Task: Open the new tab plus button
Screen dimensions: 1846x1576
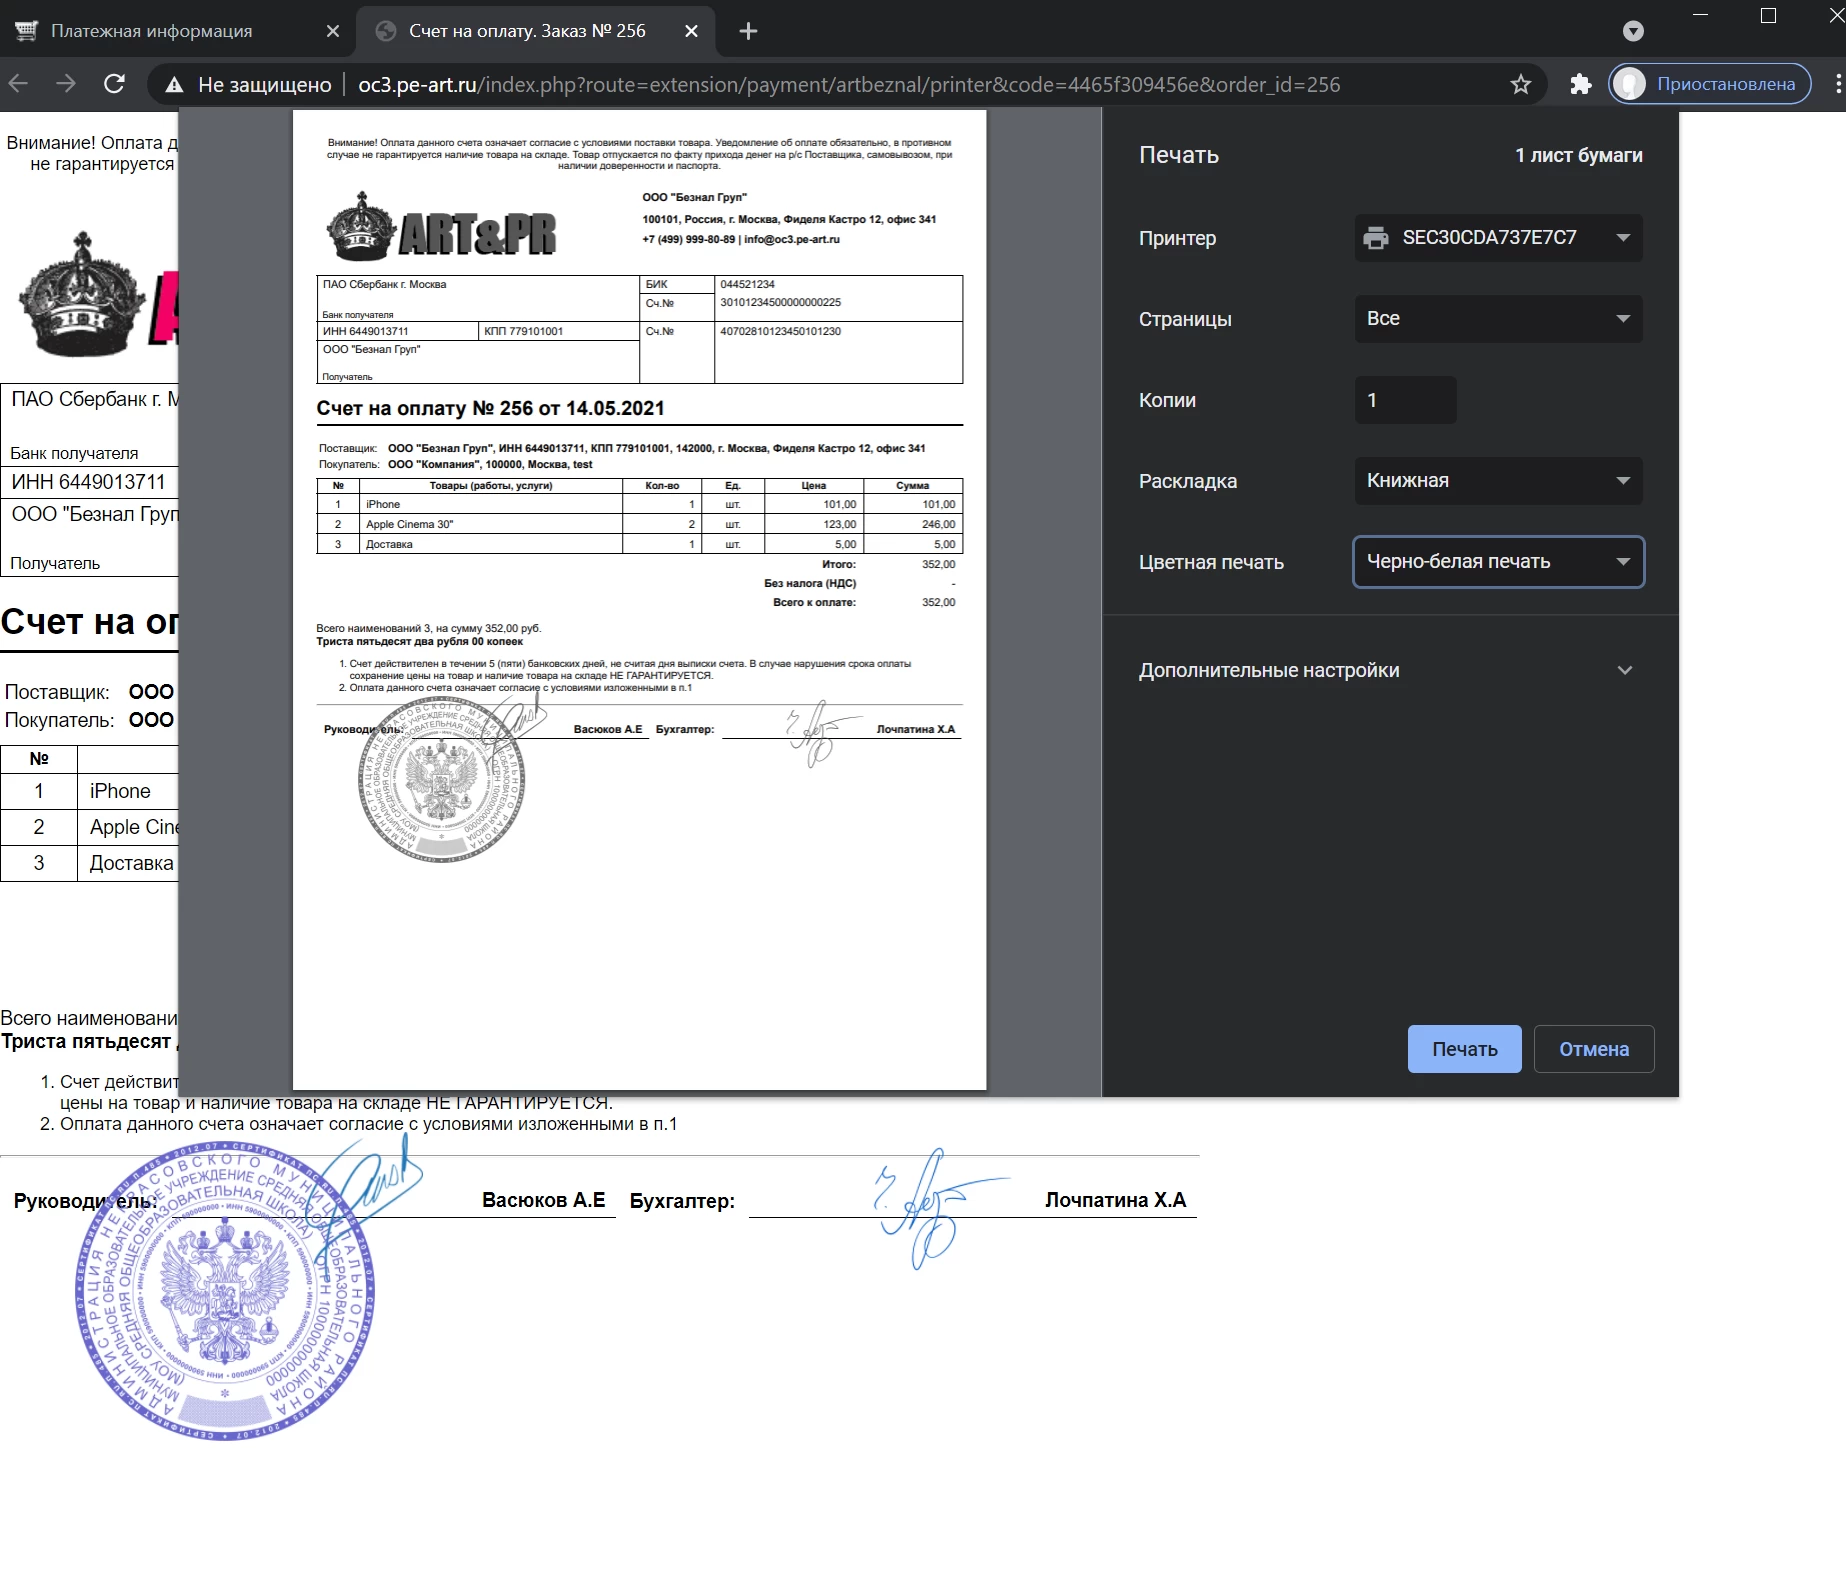Action: [x=748, y=31]
